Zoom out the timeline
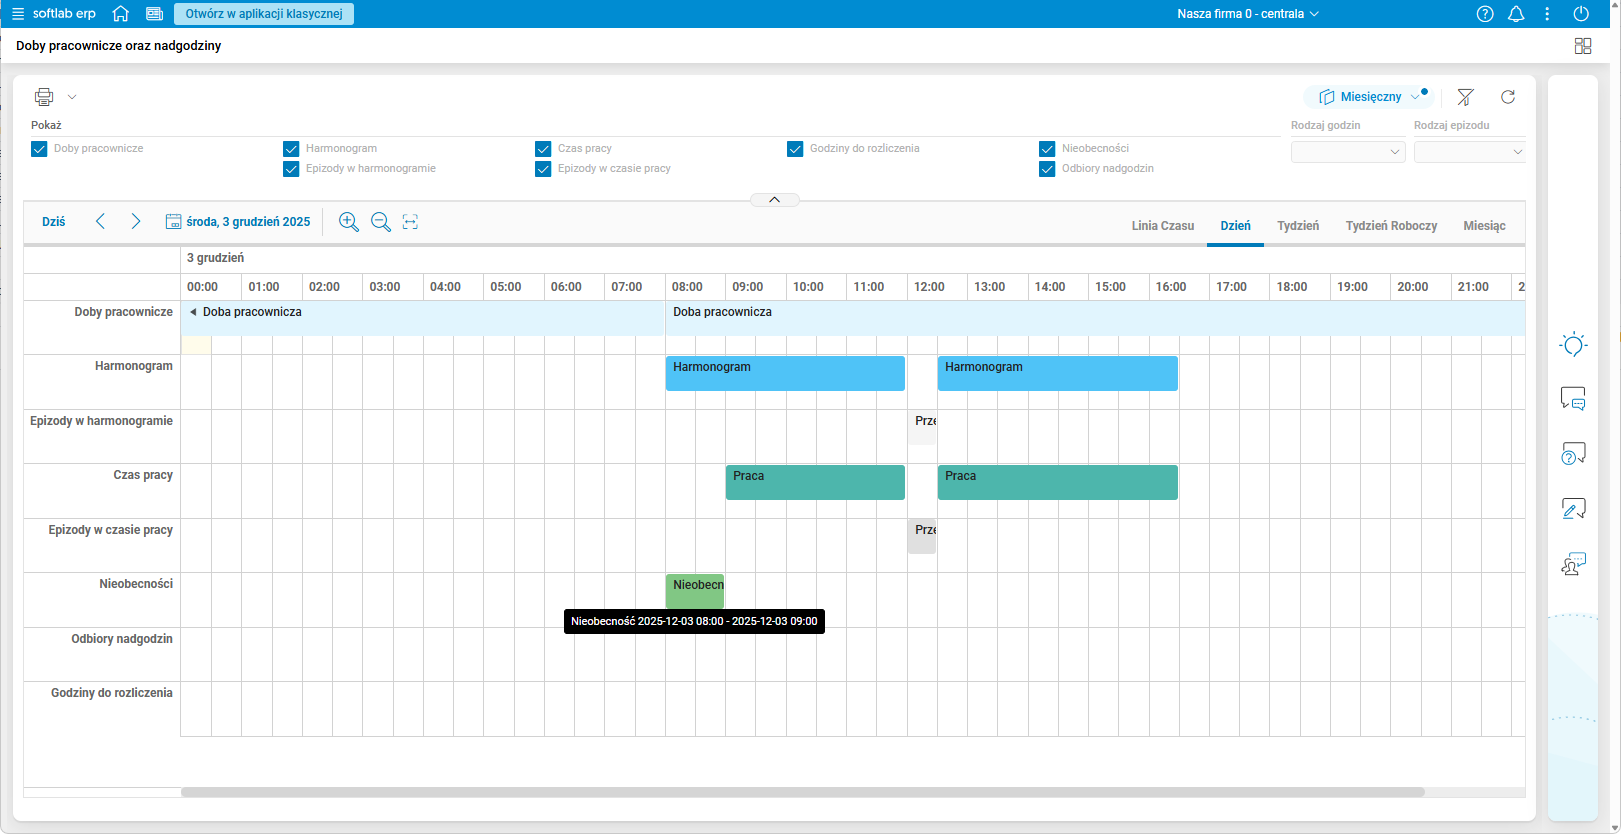Viewport: 1621px width, 834px height. (x=380, y=222)
